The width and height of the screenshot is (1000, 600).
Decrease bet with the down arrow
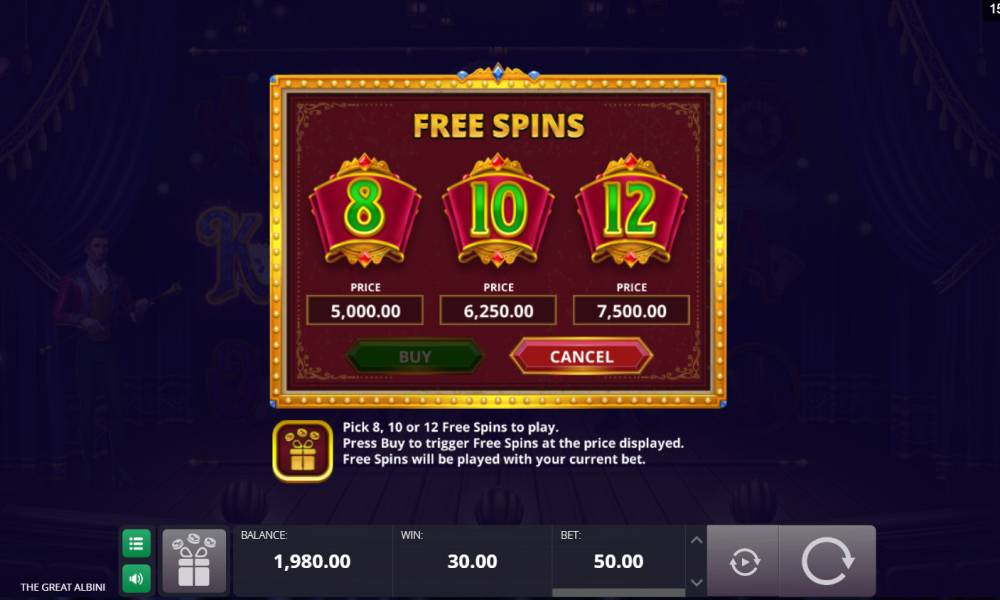pos(696,582)
